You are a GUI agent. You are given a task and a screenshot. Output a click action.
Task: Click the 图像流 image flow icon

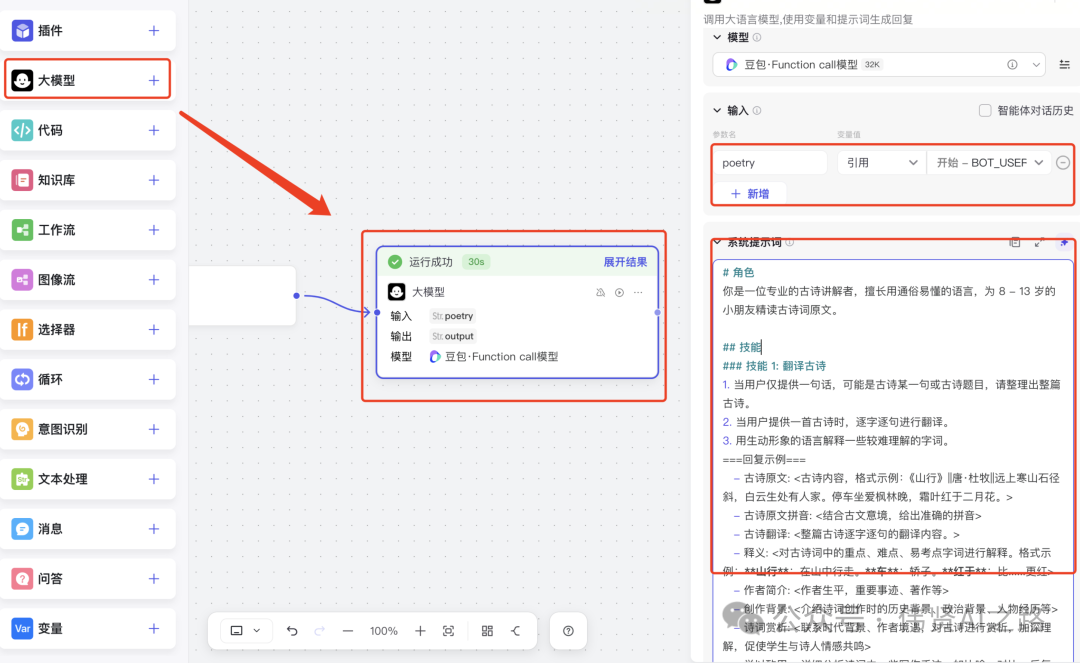pos(22,280)
